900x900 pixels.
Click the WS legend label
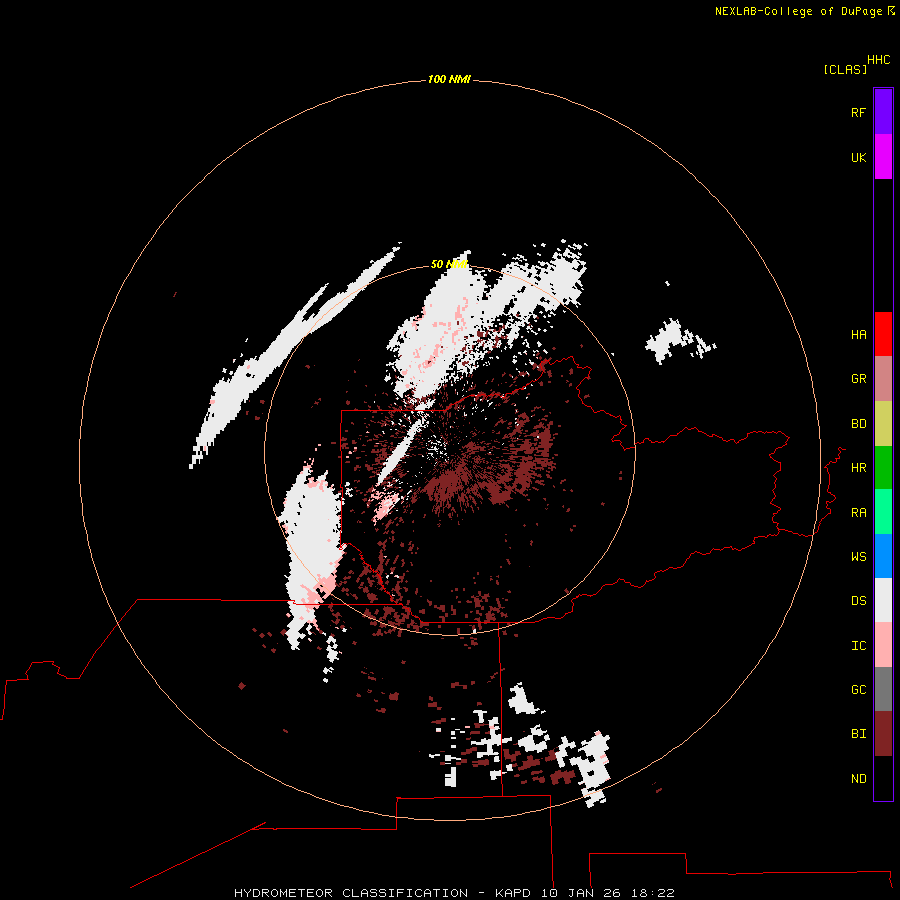(858, 557)
